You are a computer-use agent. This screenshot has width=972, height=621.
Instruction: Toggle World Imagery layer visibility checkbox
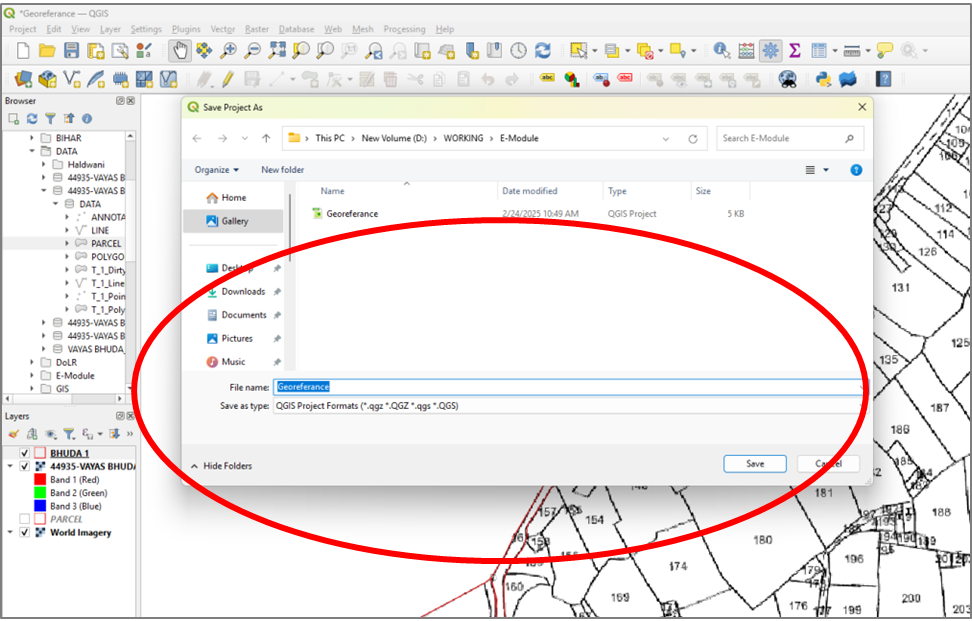[25, 532]
